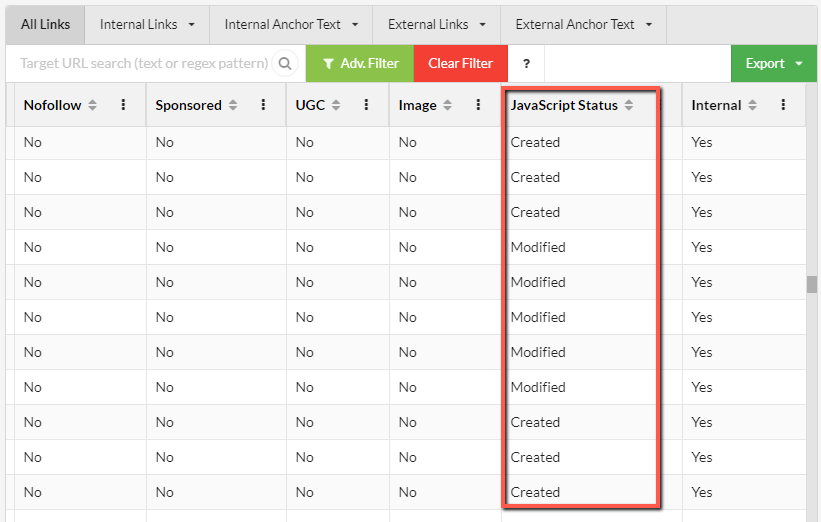
Task: Open Nofollow column options menu
Action: [x=124, y=105]
